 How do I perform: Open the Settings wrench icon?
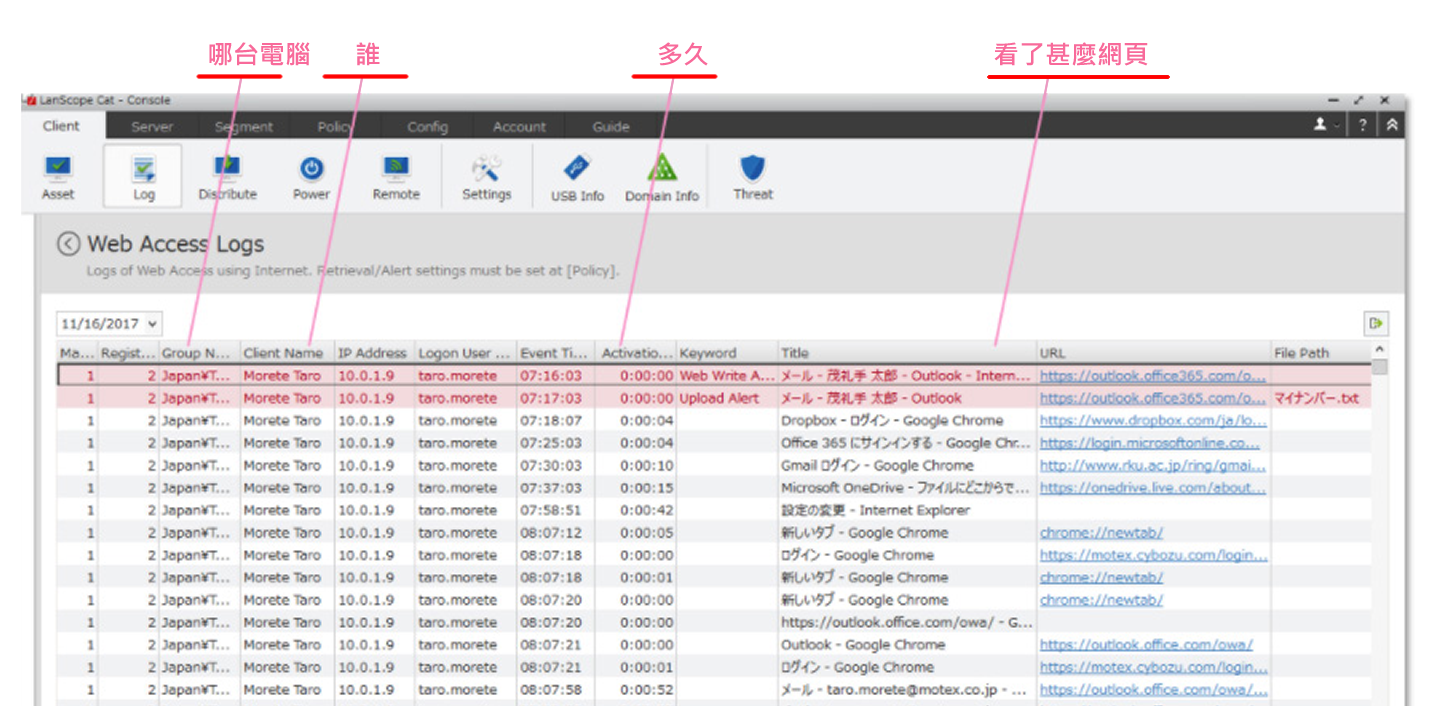point(487,177)
